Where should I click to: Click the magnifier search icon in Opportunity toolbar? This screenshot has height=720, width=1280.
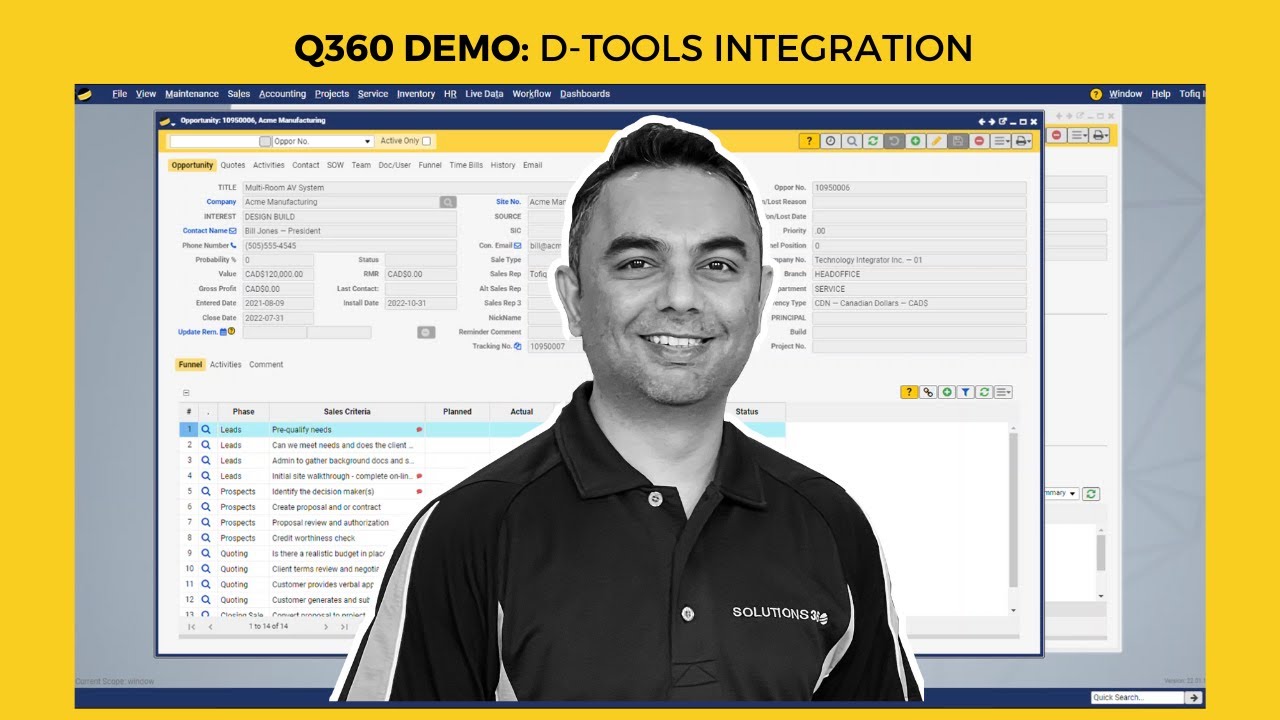pos(852,141)
